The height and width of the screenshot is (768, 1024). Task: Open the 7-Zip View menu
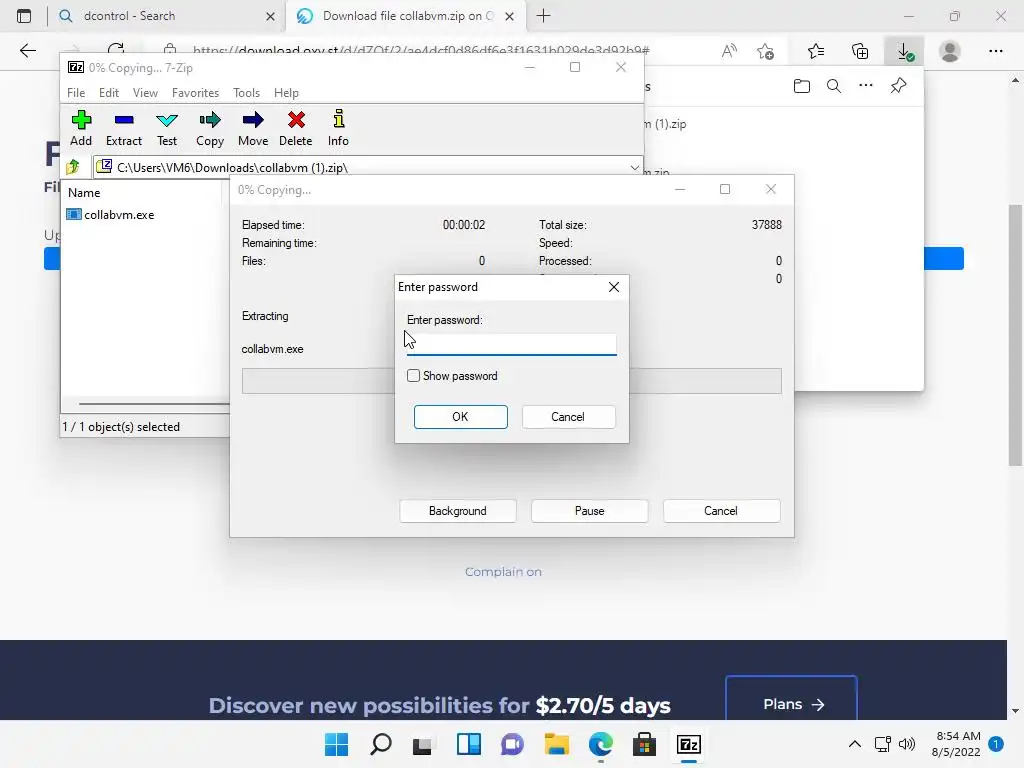click(x=145, y=93)
